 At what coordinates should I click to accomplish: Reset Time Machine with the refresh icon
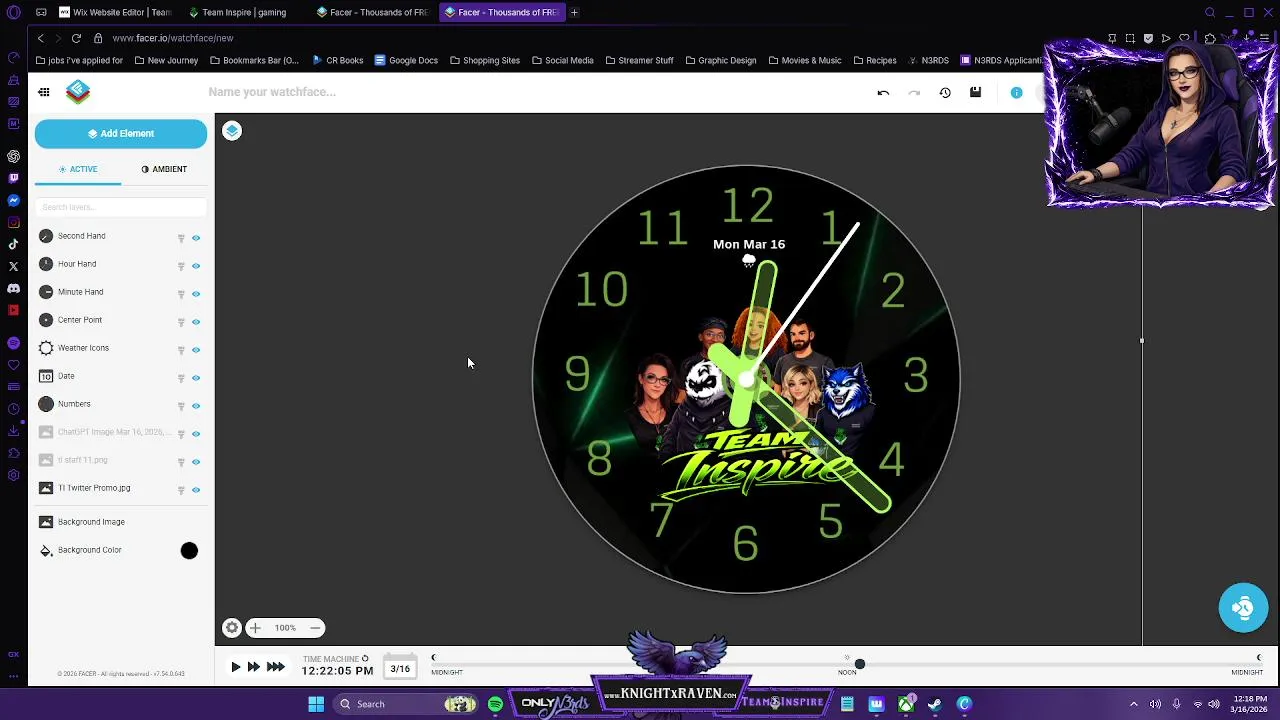click(365, 659)
